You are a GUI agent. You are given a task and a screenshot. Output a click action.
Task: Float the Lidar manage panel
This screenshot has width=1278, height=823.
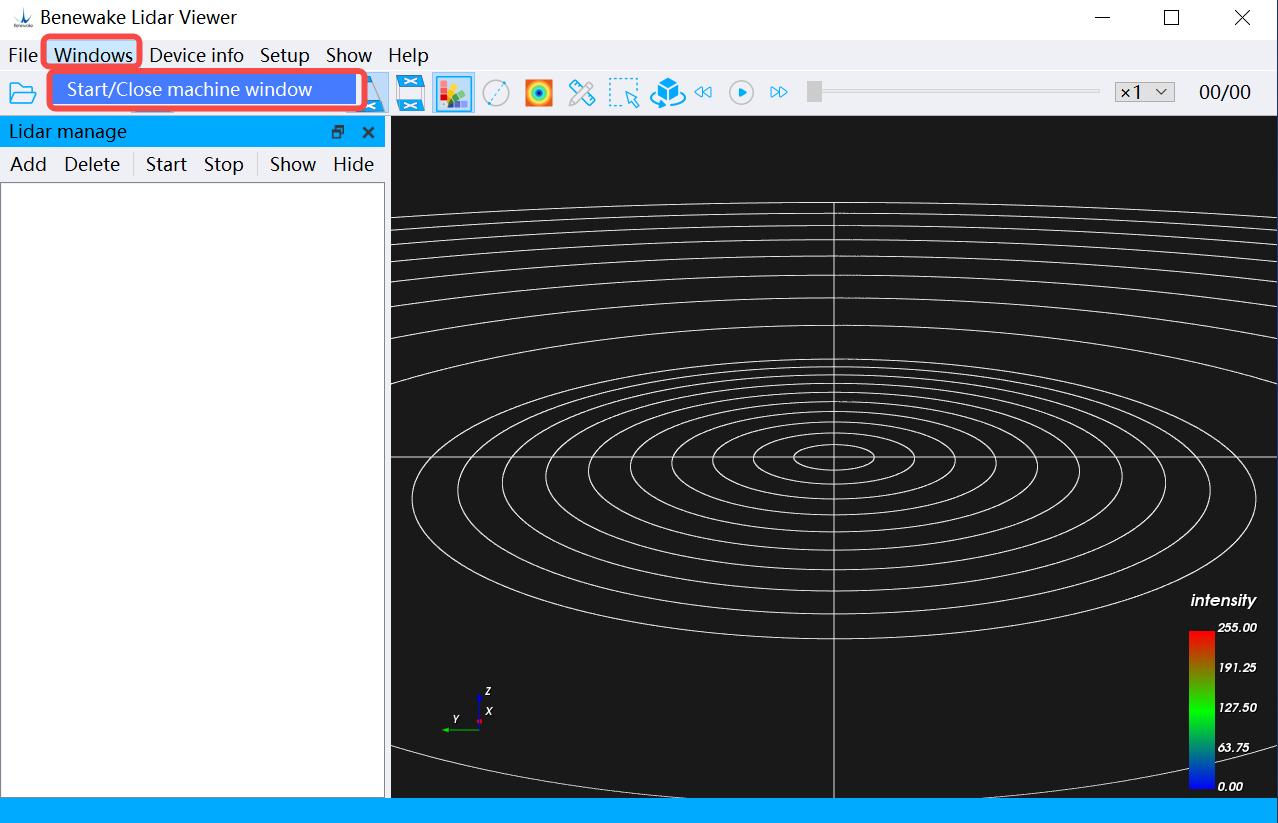click(338, 132)
